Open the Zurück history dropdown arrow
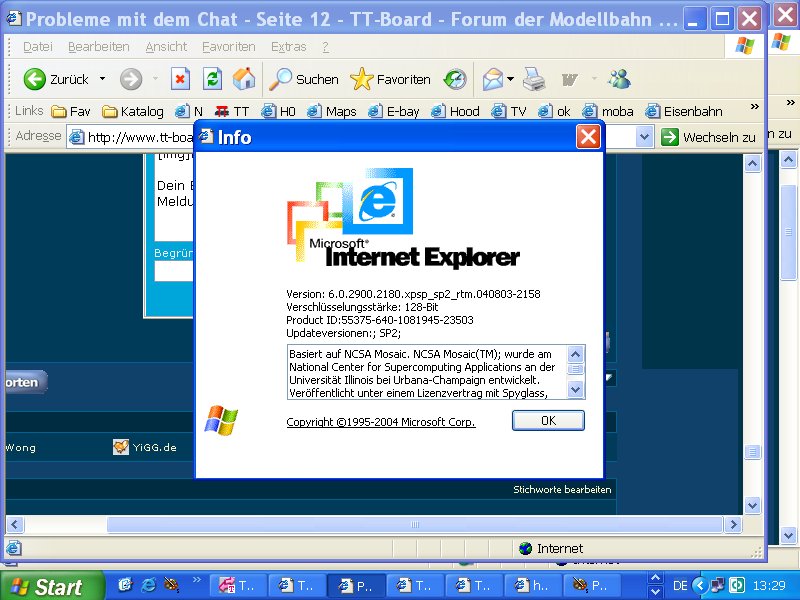Image resolution: width=800 pixels, height=600 pixels. click(103, 79)
